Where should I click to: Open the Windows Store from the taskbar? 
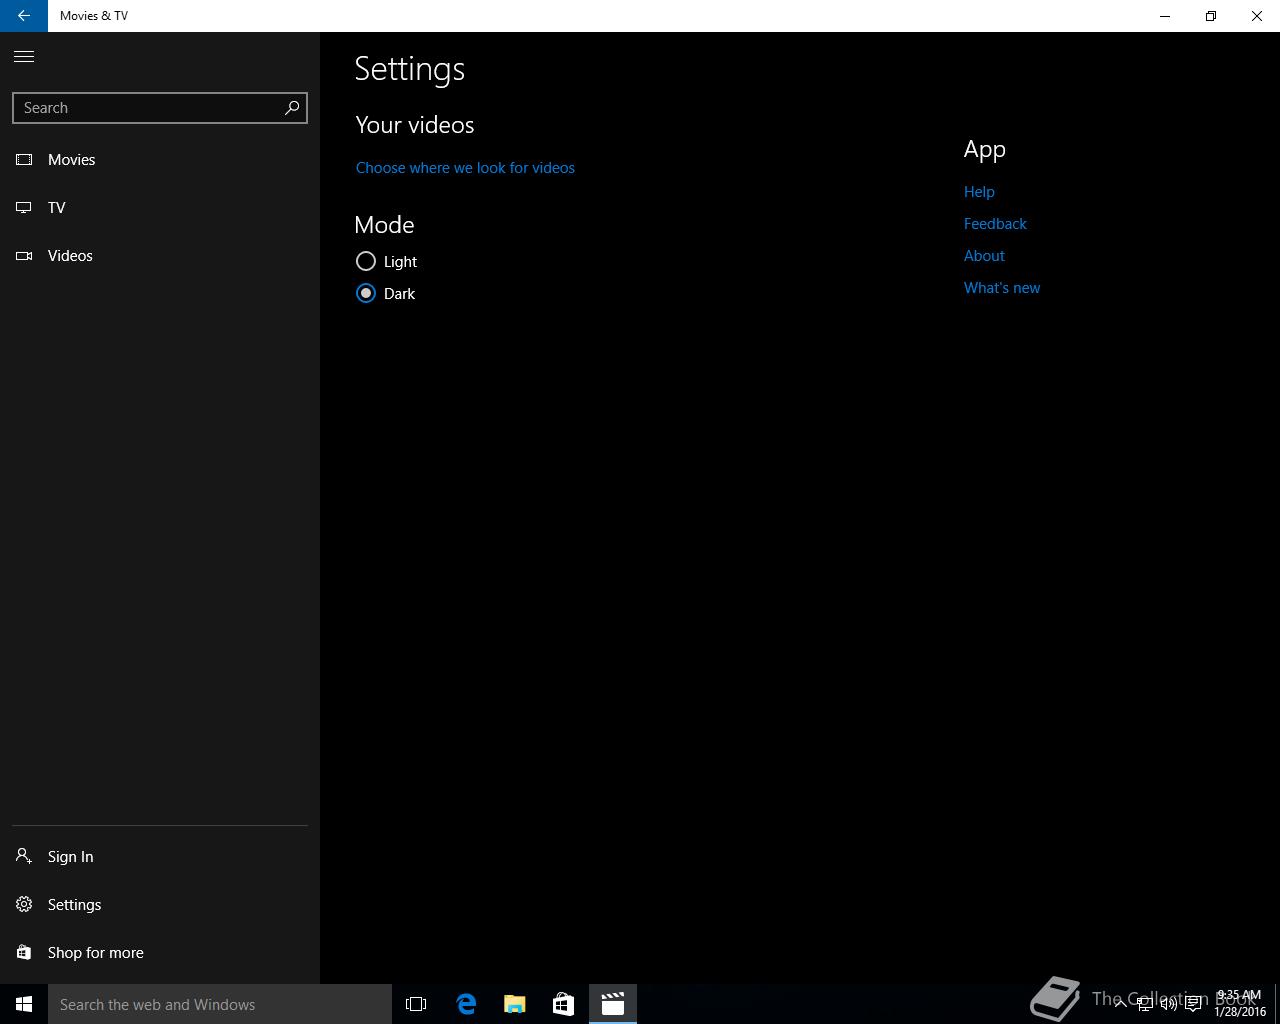point(563,1004)
